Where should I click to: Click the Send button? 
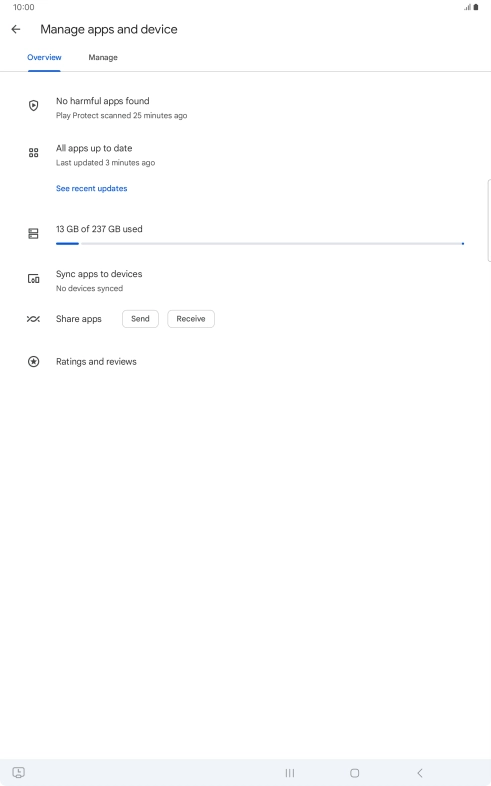click(x=140, y=319)
